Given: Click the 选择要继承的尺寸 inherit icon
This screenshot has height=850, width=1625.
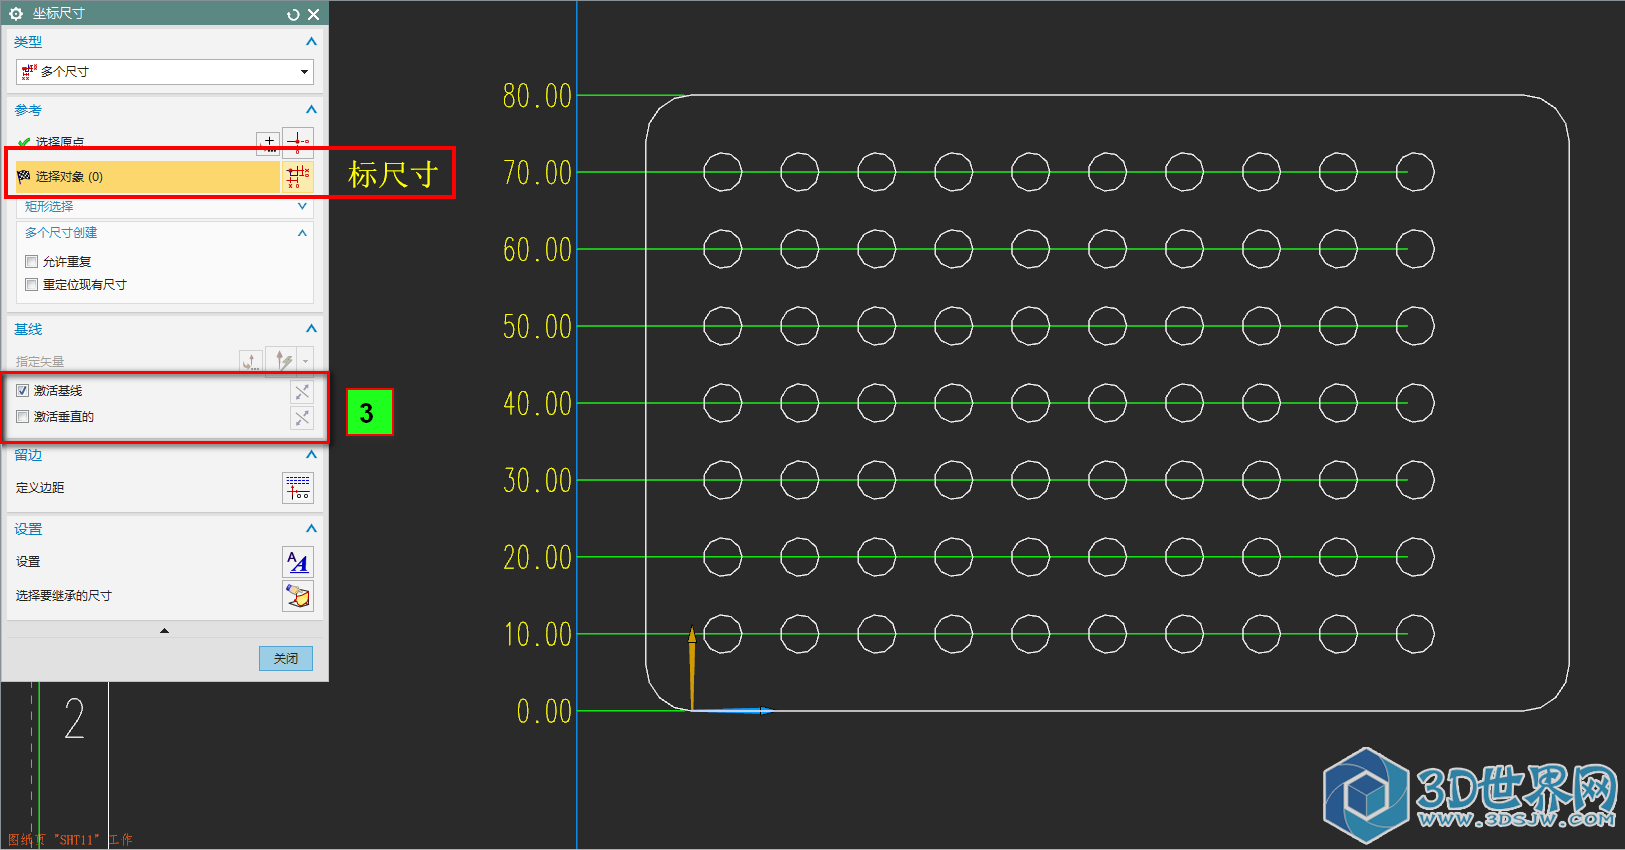Looking at the screenshot, I should (298, 596).
